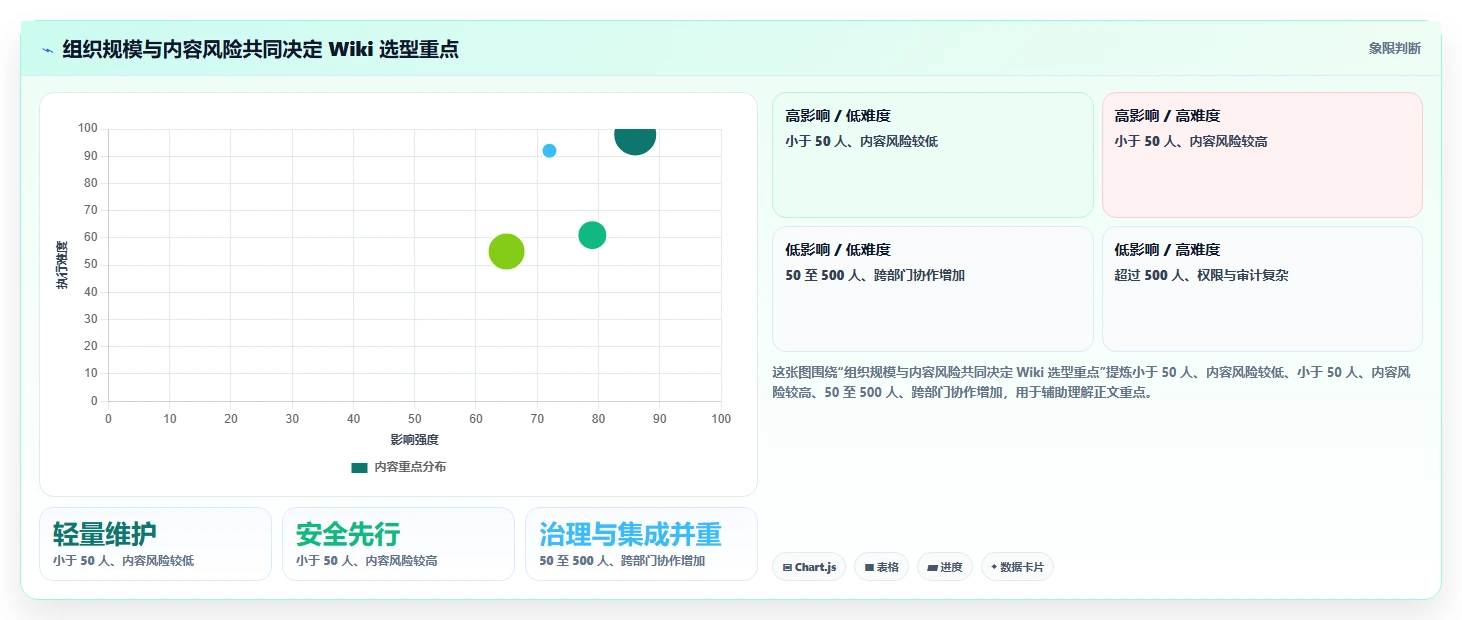The height and width of the screenshot is (620, 1462).
Task: Select the 安全先行 stat card
Action: coord(398,544)
